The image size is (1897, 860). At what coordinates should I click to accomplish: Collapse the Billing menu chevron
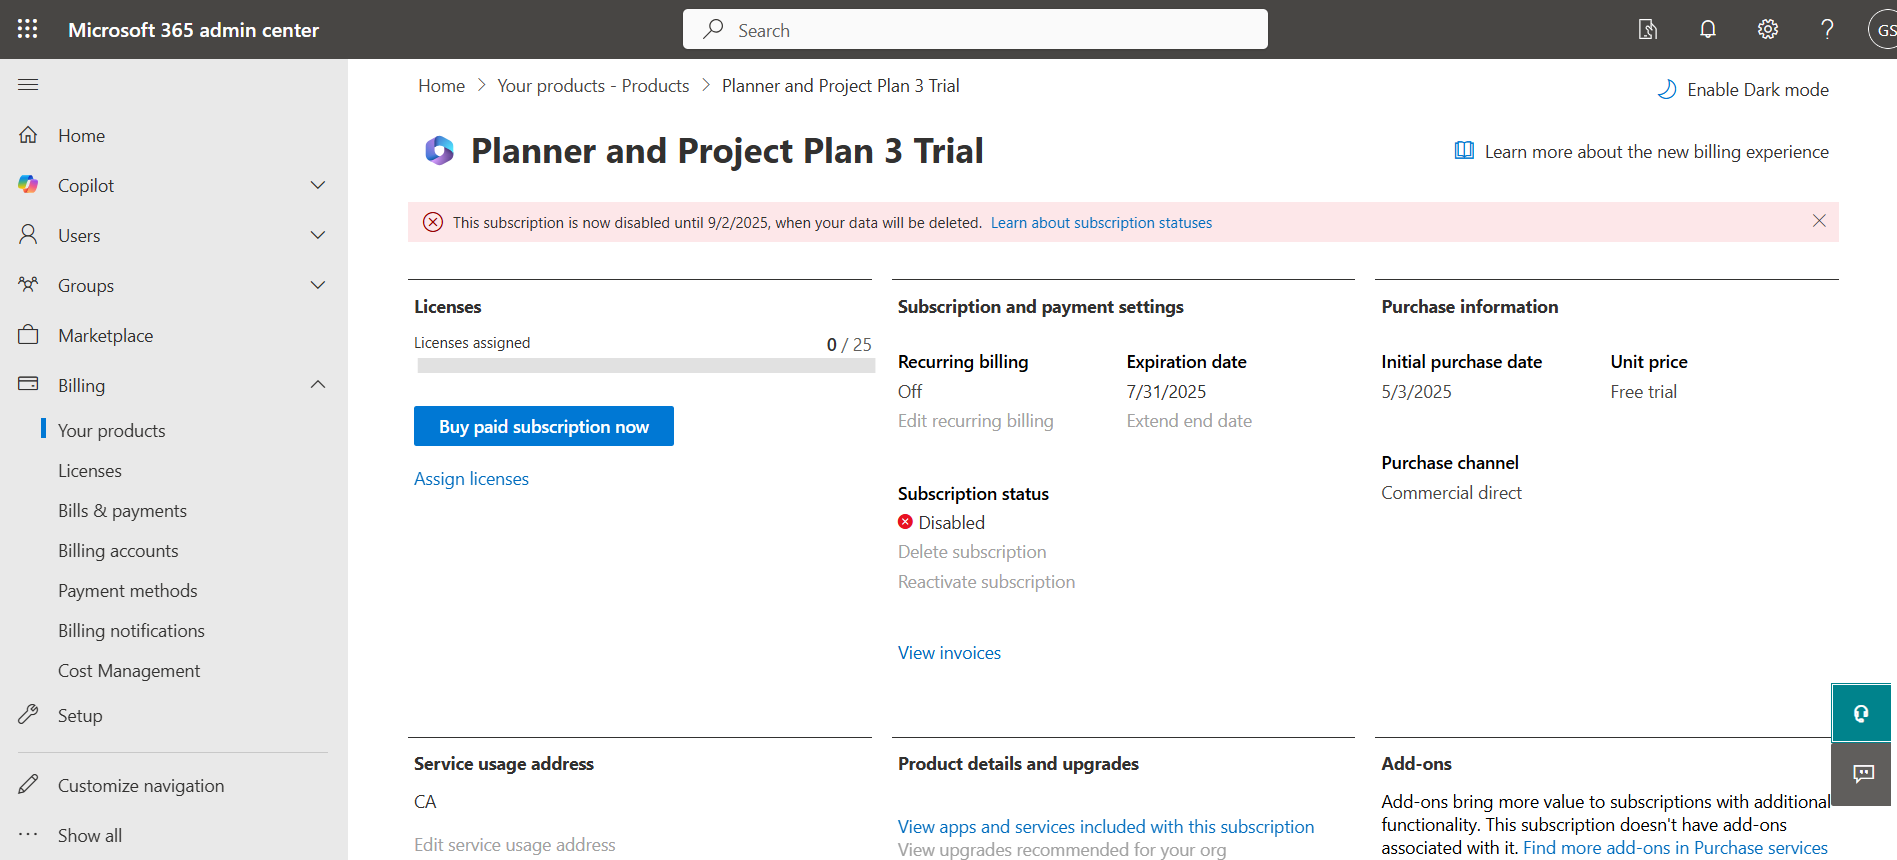click(x=318, y=385)
